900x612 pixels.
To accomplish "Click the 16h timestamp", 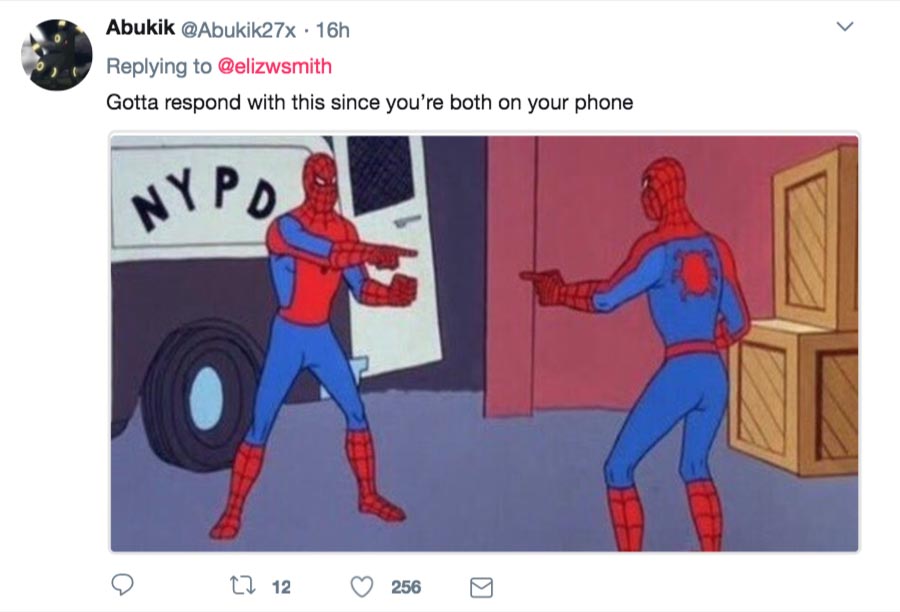I will pyautogui.click(x=332, y=30).
